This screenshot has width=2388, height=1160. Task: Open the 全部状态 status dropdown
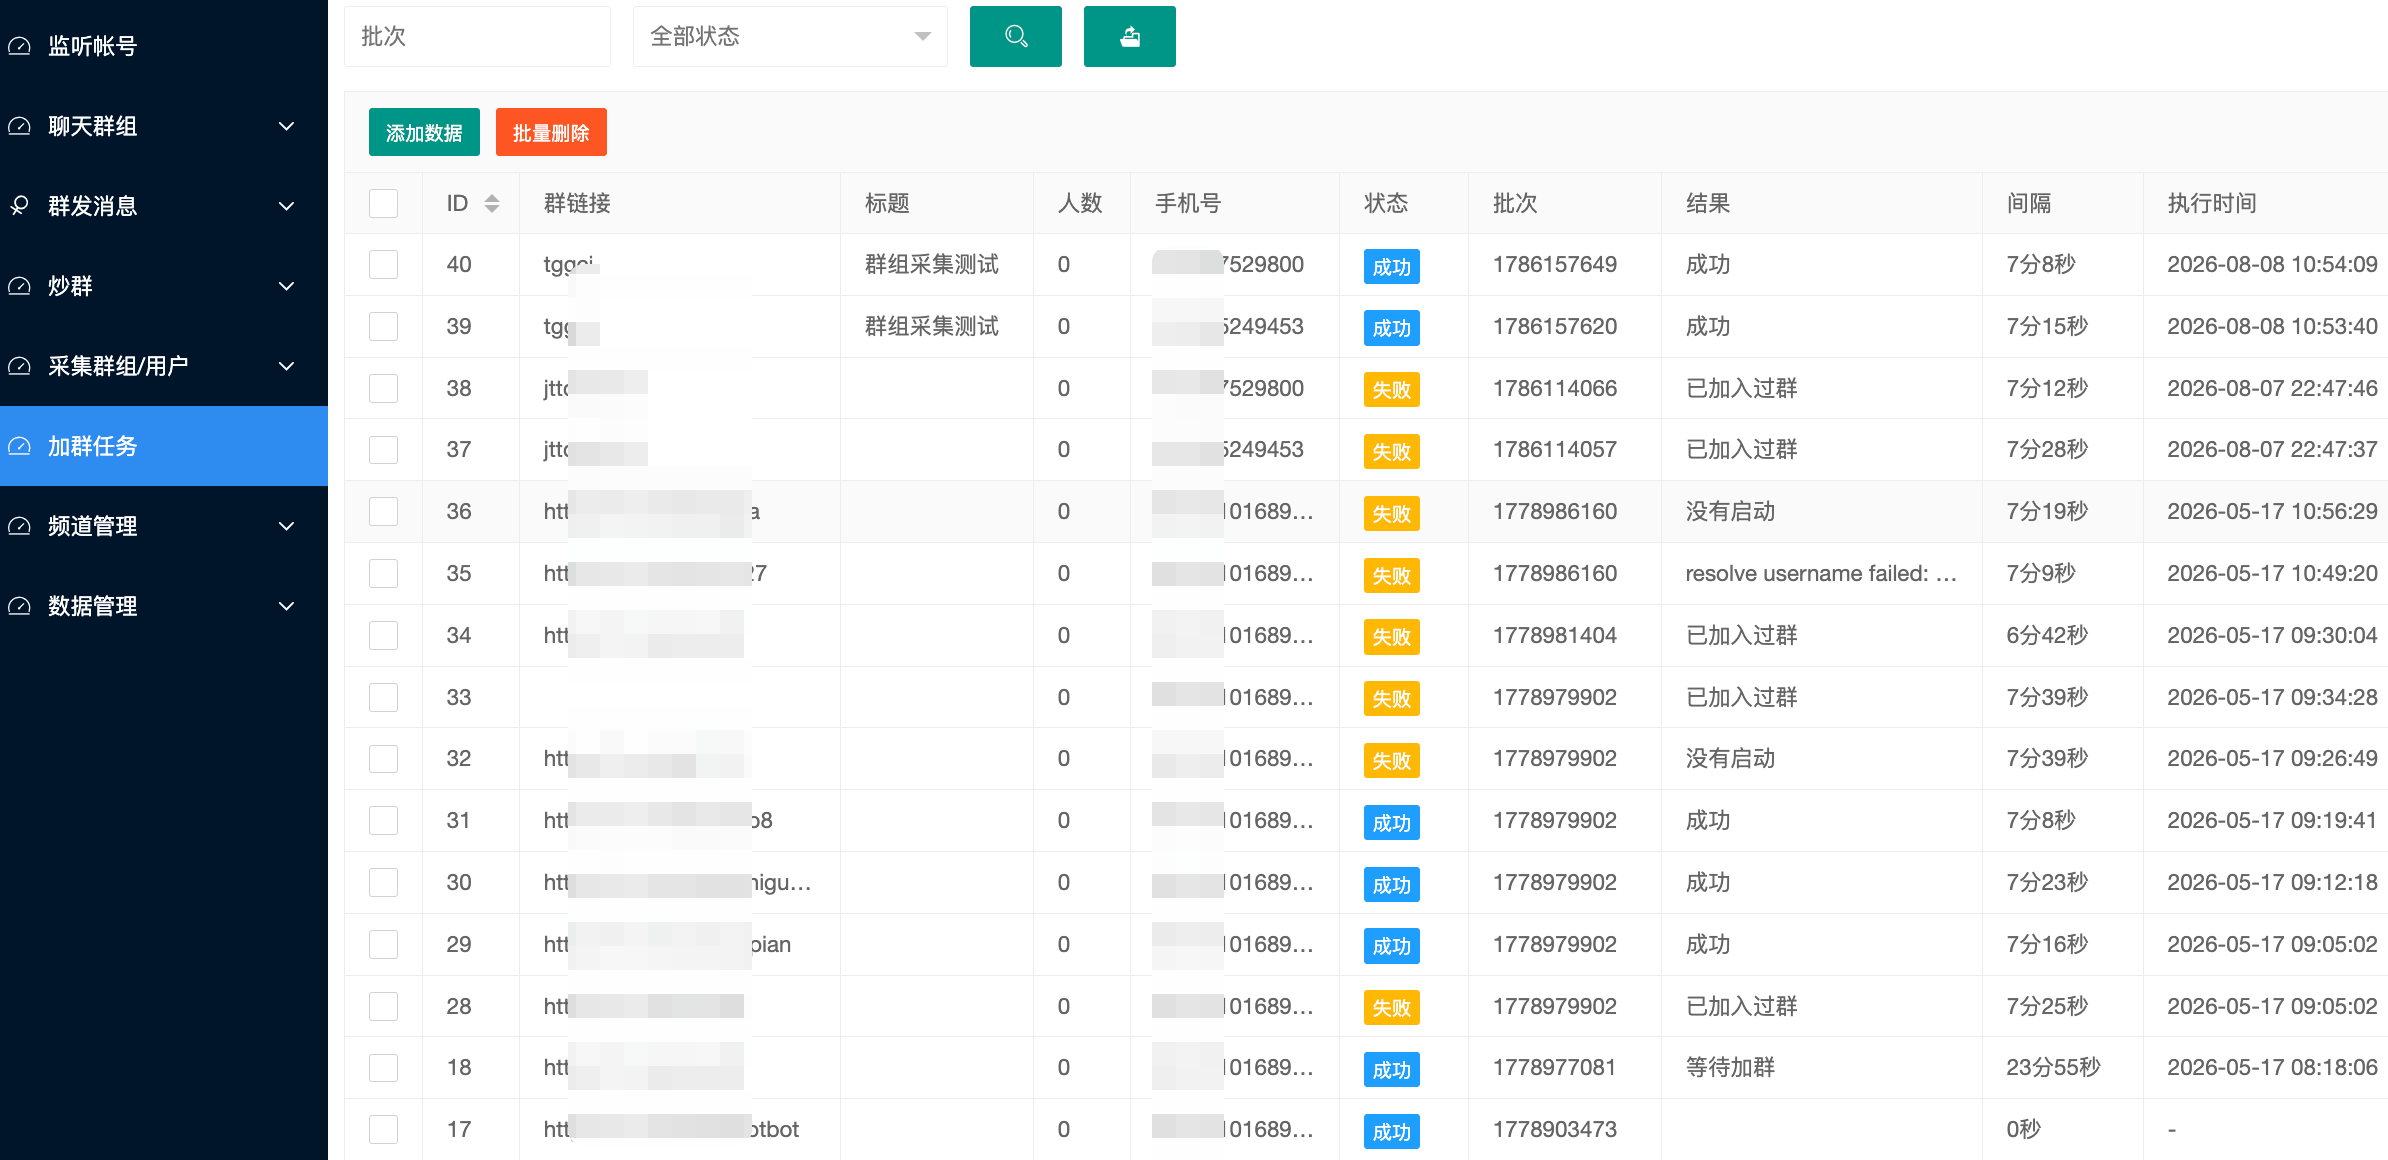click(x=790, y=37)
